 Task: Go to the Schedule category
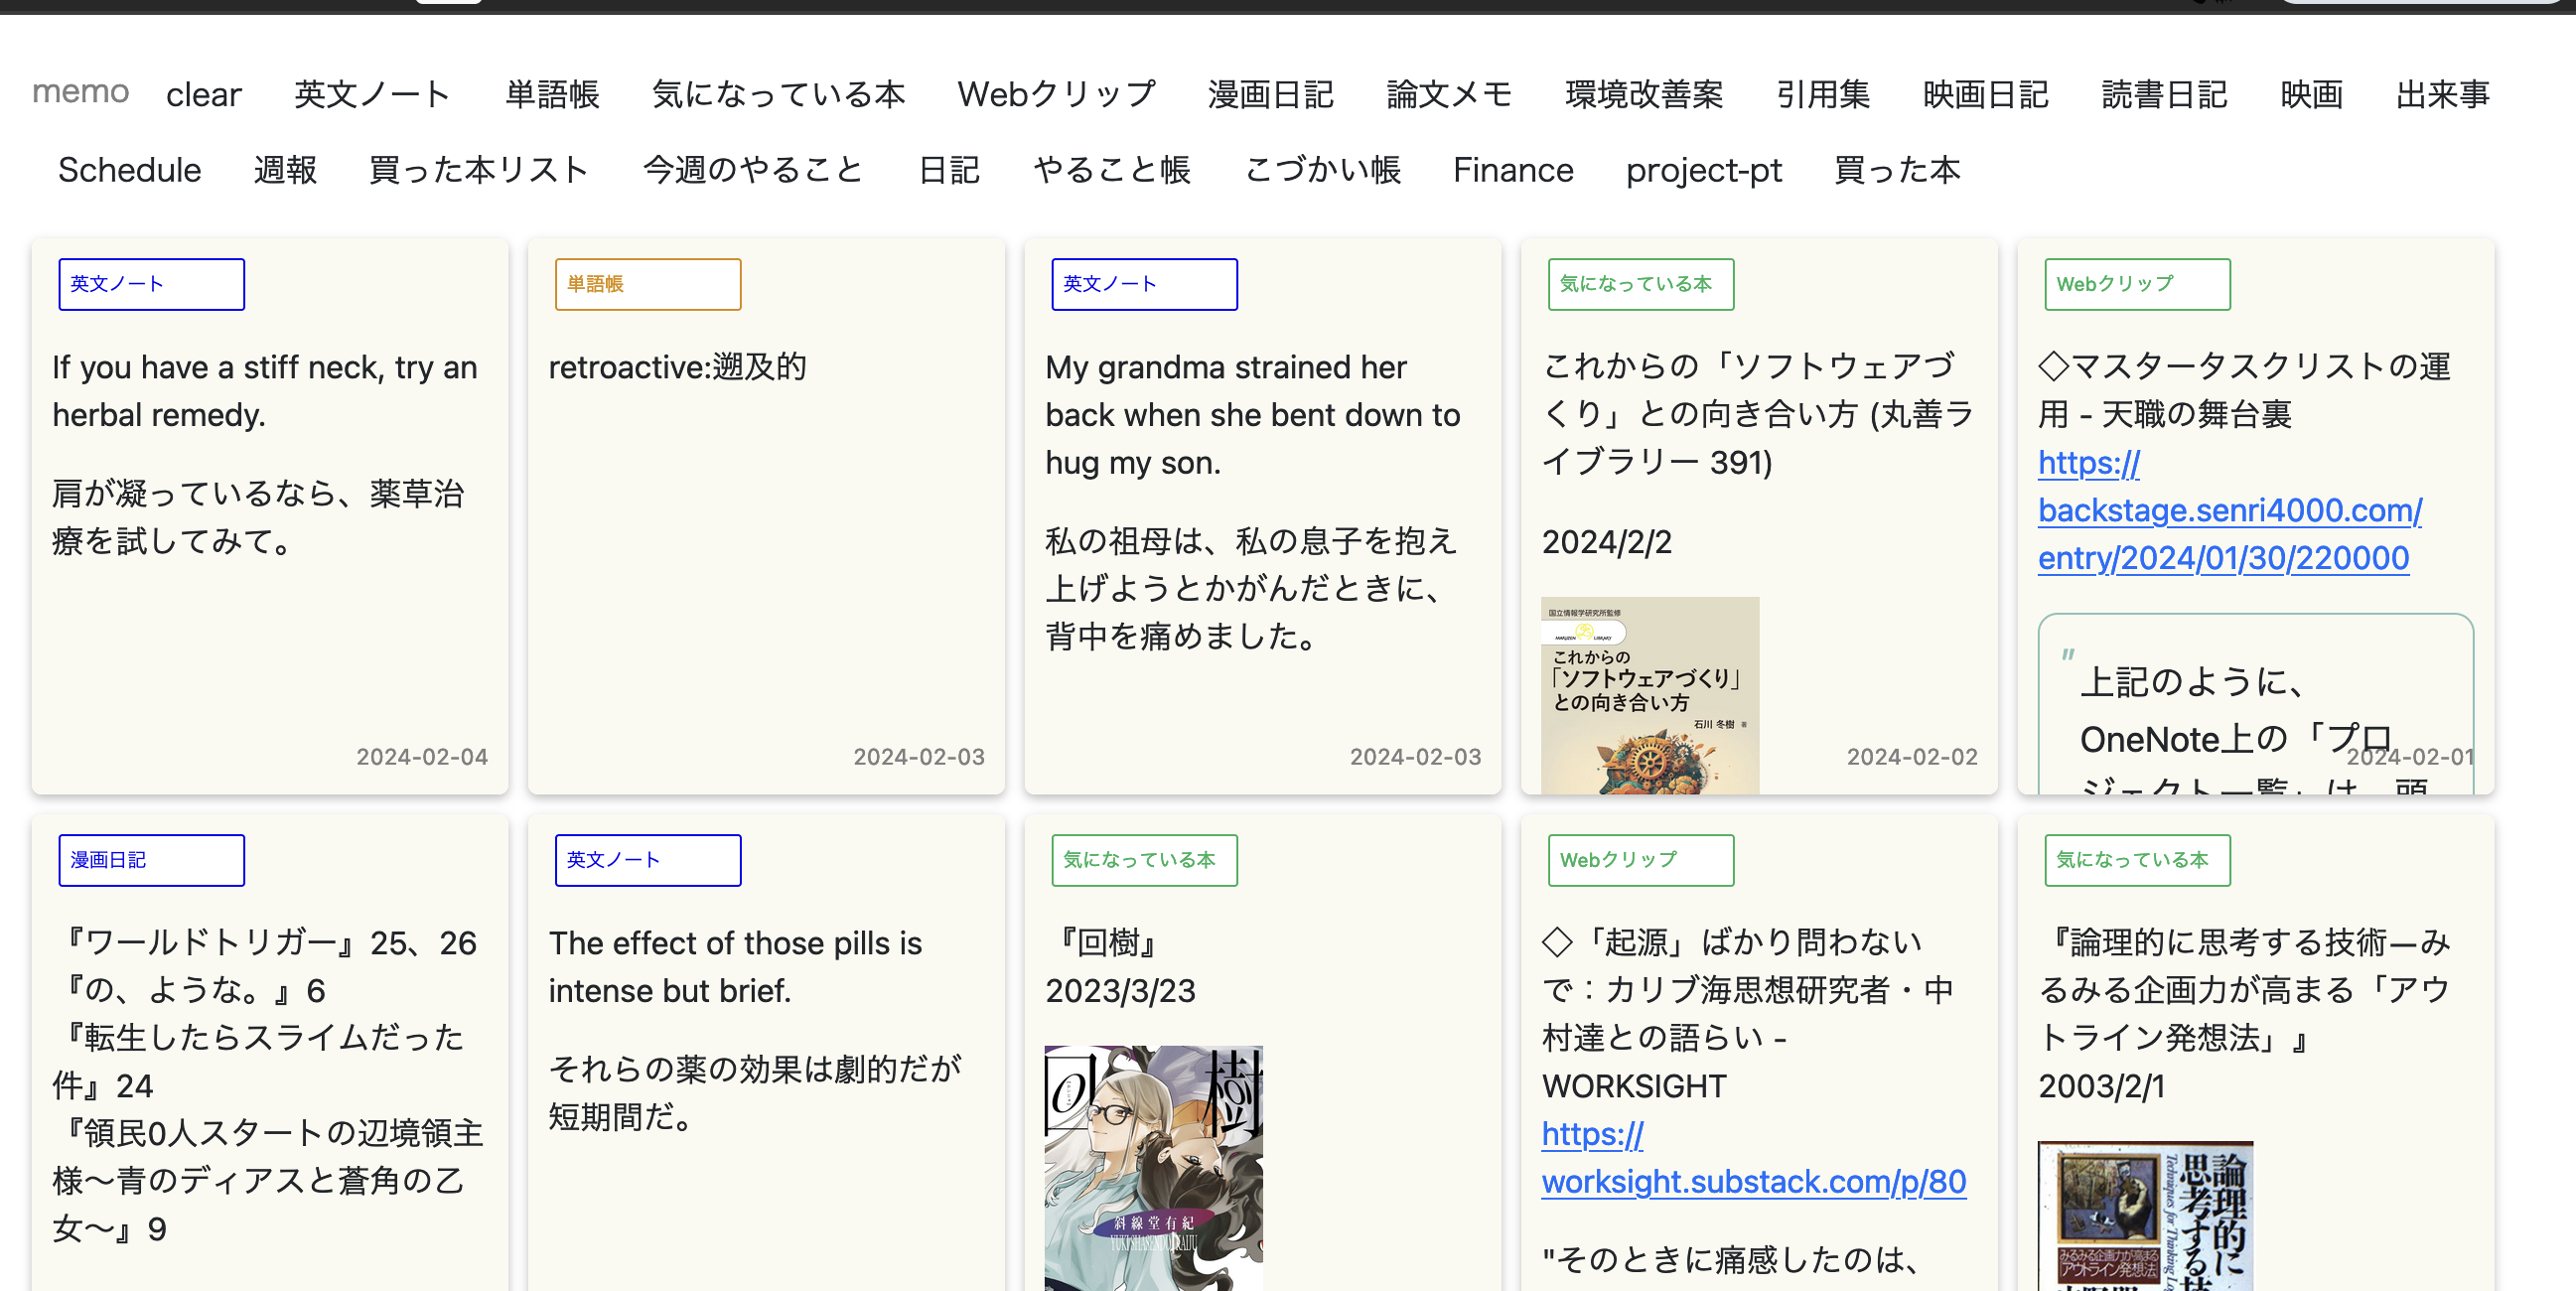tap(129, 170)
